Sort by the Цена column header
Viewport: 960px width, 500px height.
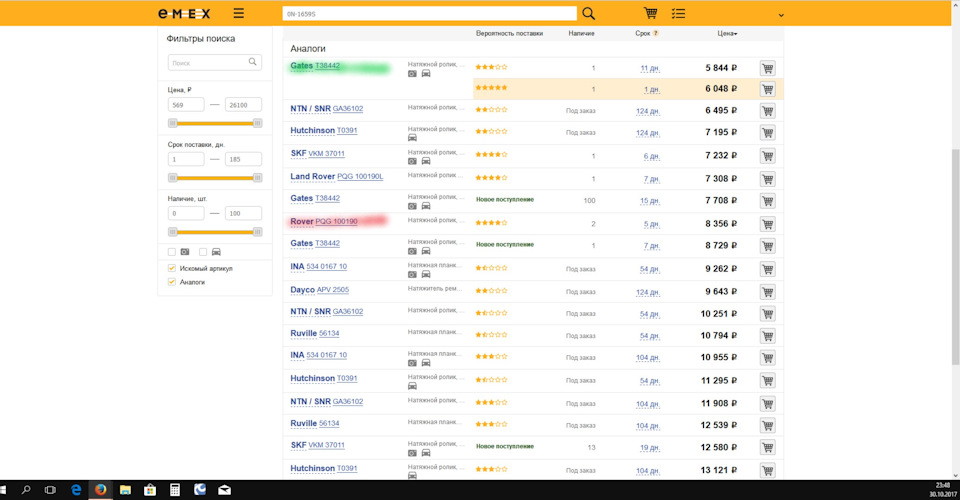(x=727, y=34)
